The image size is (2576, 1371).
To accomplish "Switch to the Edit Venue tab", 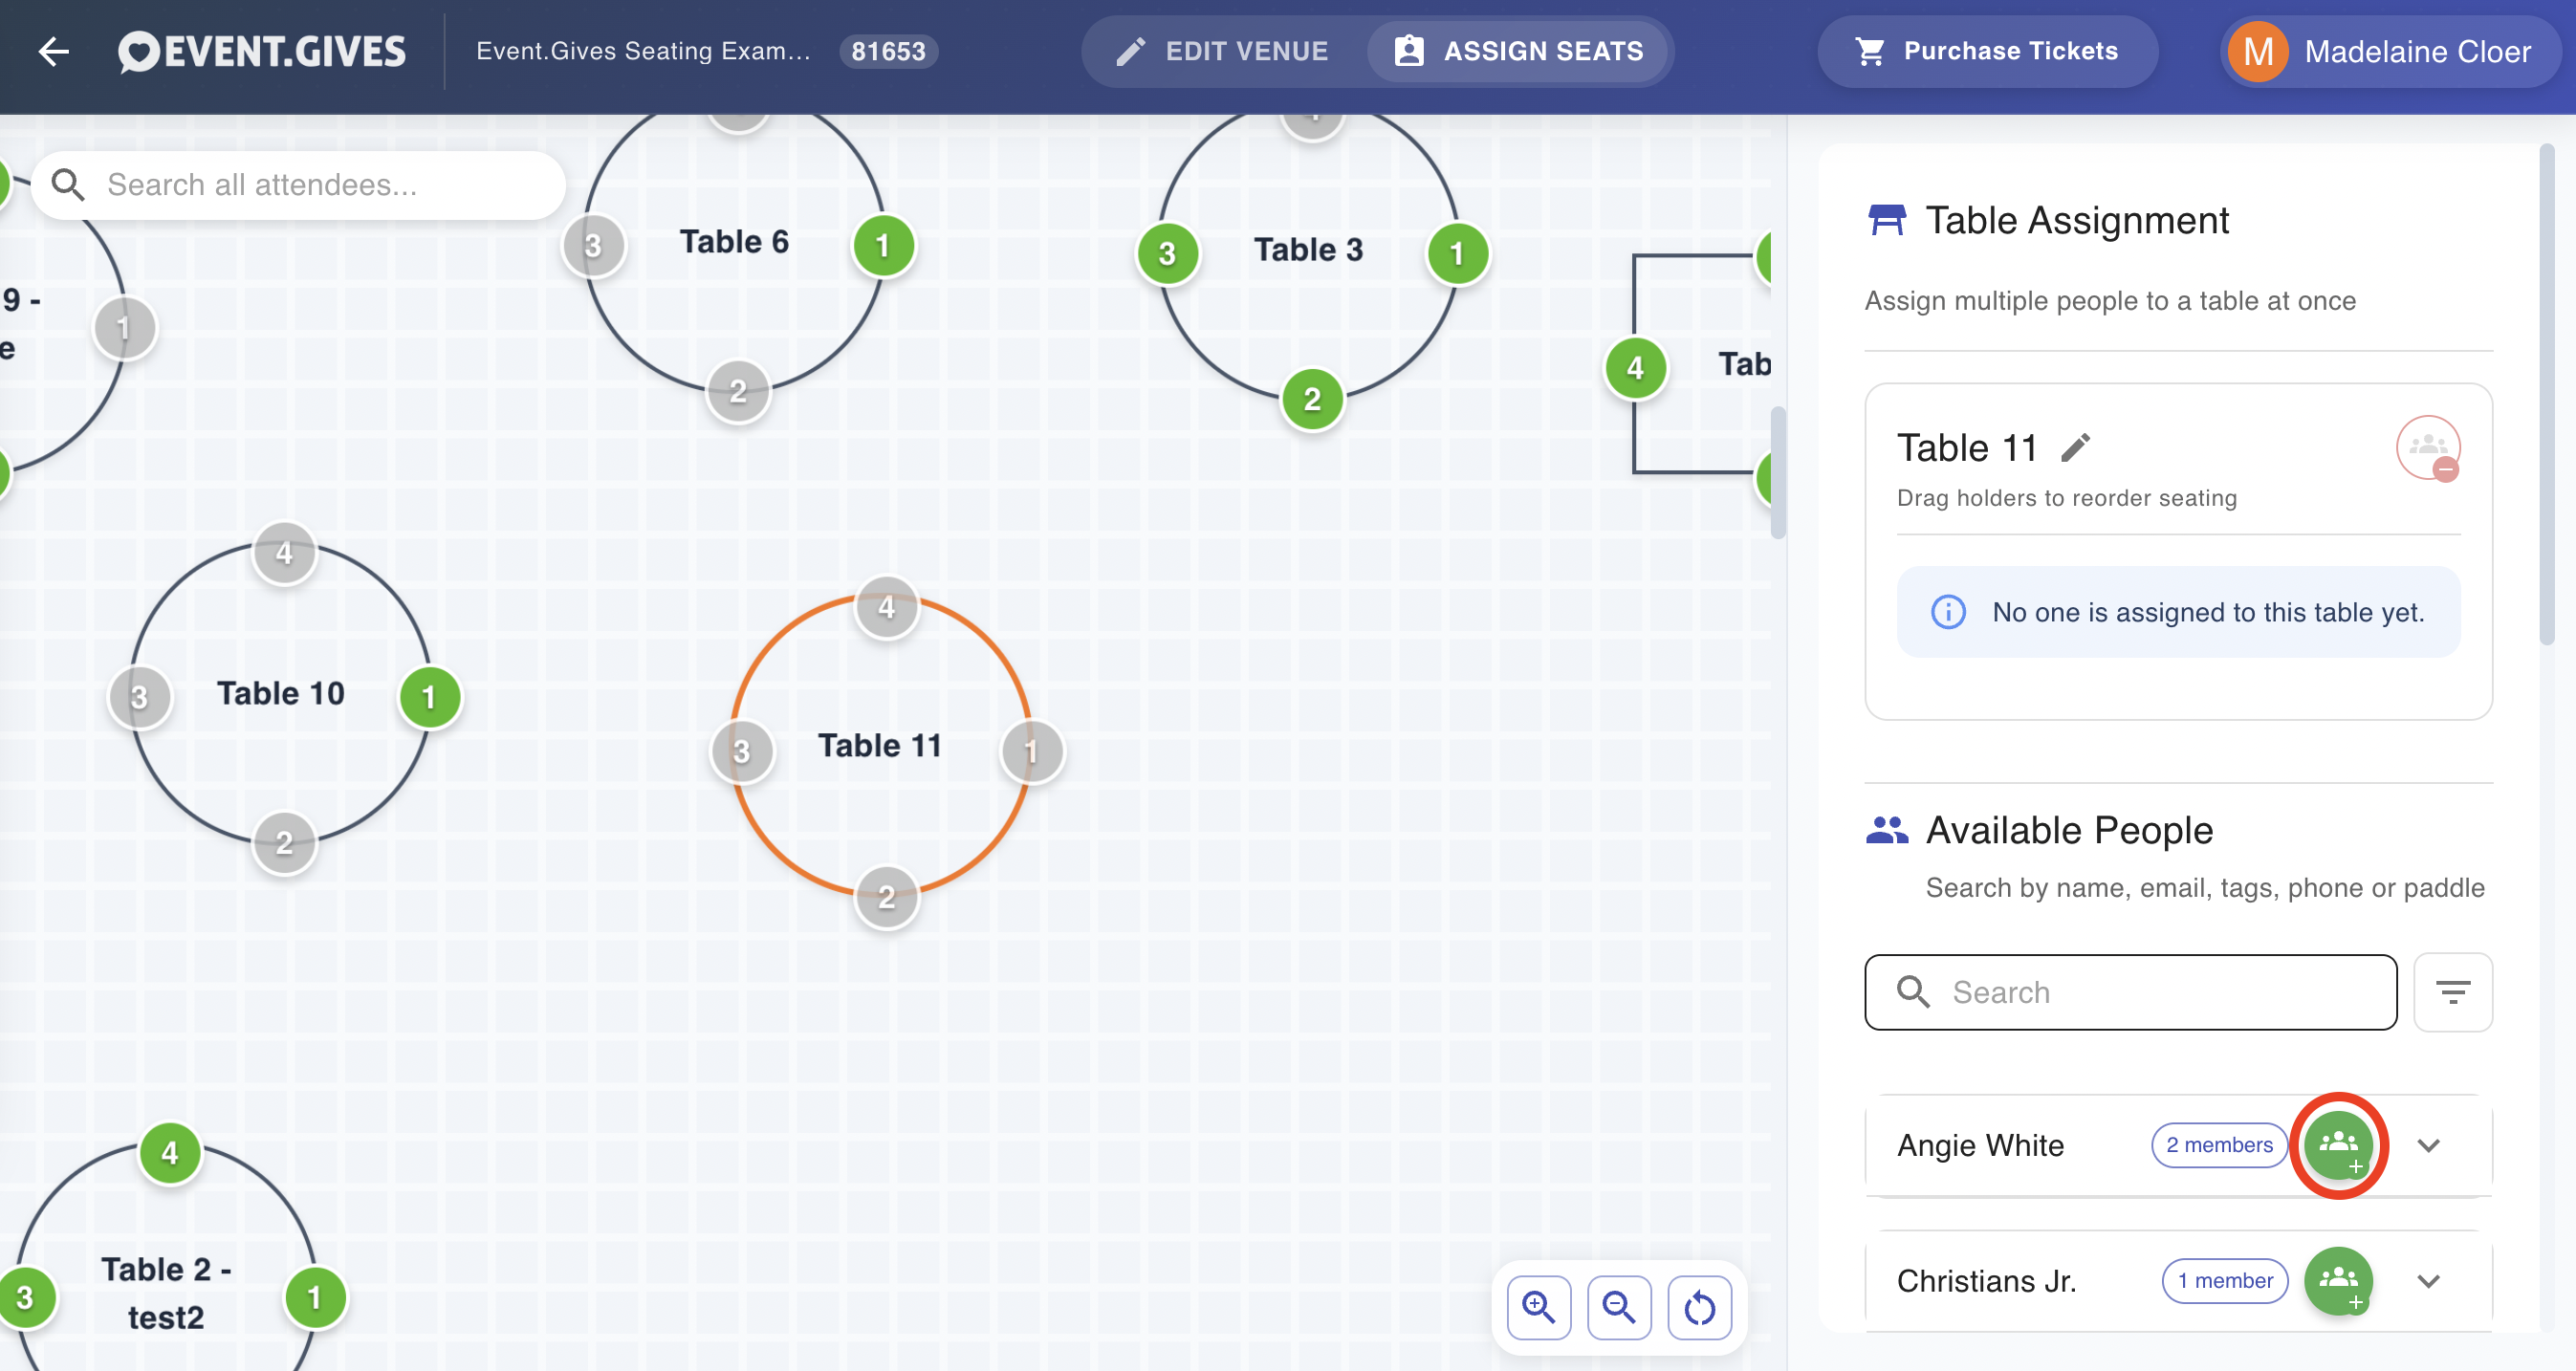I will tap(1222, 51).
